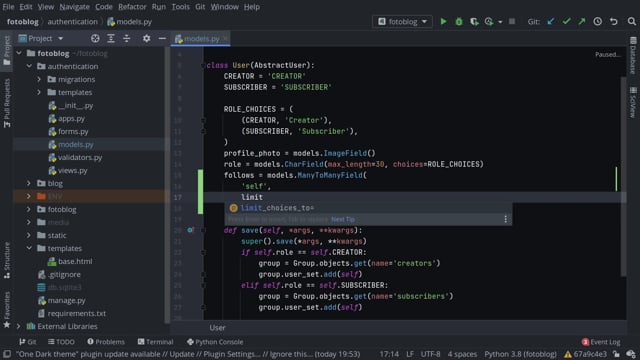
Task: Open completion popup options menu
Action: 505,219
